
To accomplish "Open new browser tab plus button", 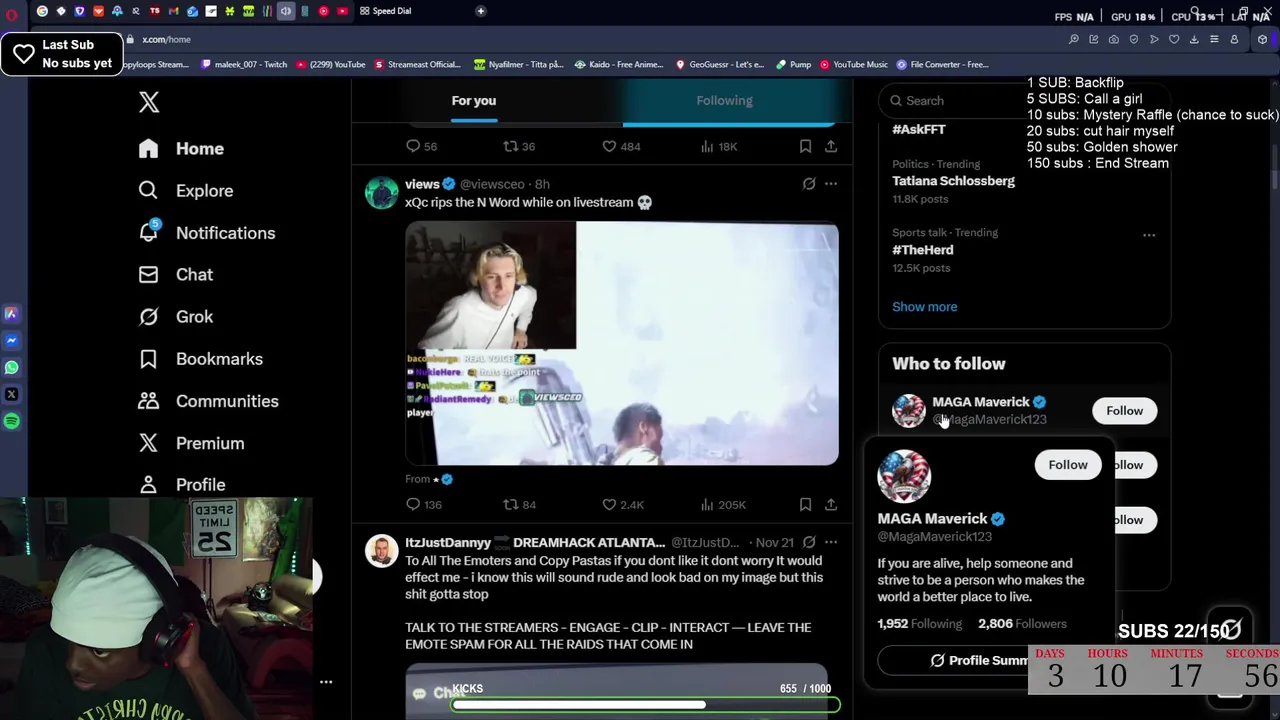I will click(480, 11).
